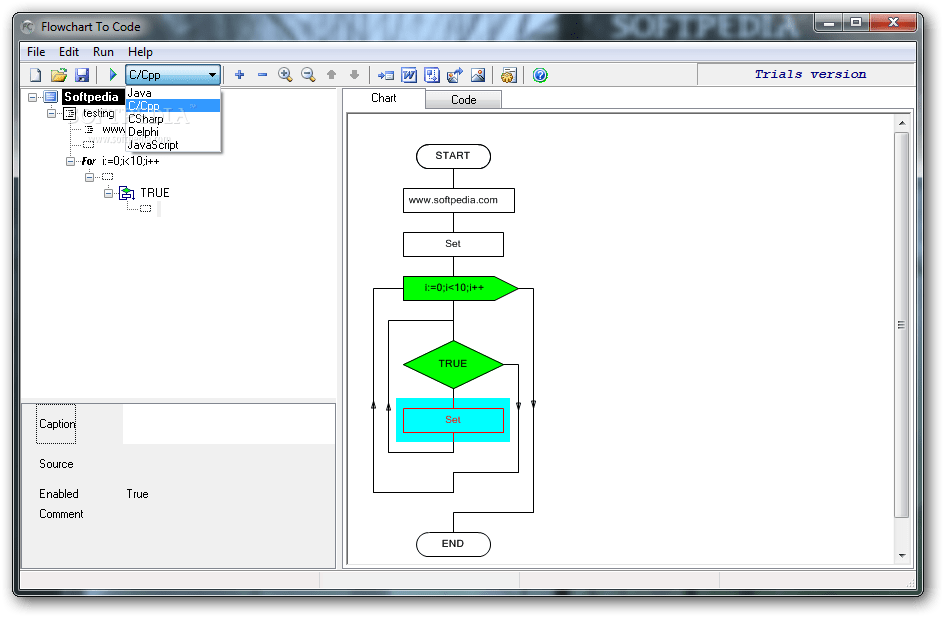This screenshot has height=617, width=944.
Task: Open the Help icon on the toolbar
Action: point(539,74)
